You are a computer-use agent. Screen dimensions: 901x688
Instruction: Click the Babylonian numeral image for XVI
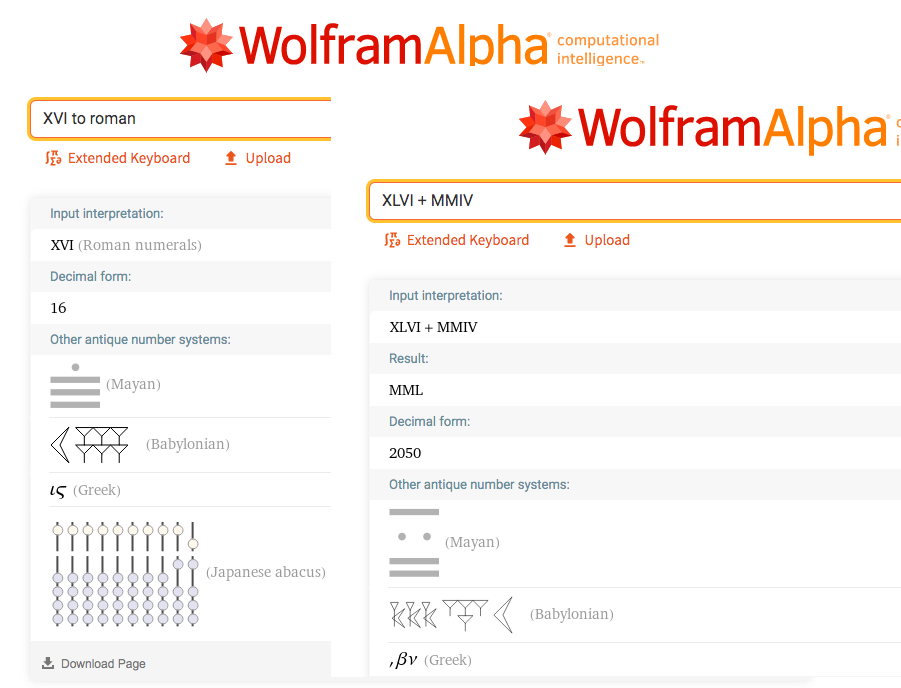pyautogui.click(x=90, y=444)
